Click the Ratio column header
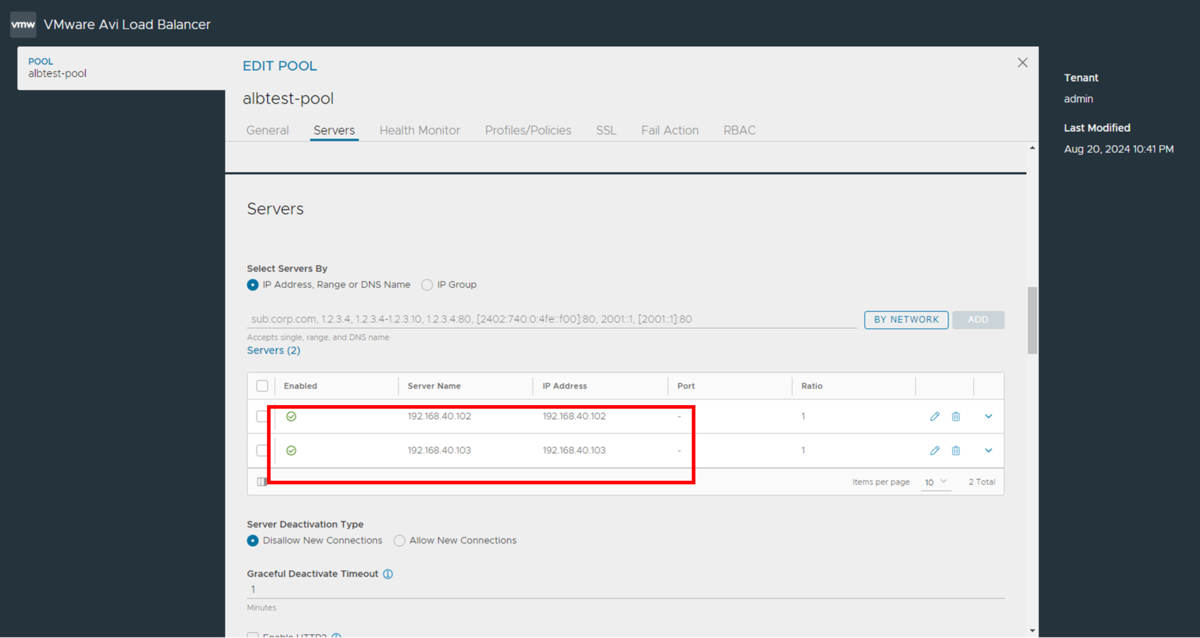 812,386
